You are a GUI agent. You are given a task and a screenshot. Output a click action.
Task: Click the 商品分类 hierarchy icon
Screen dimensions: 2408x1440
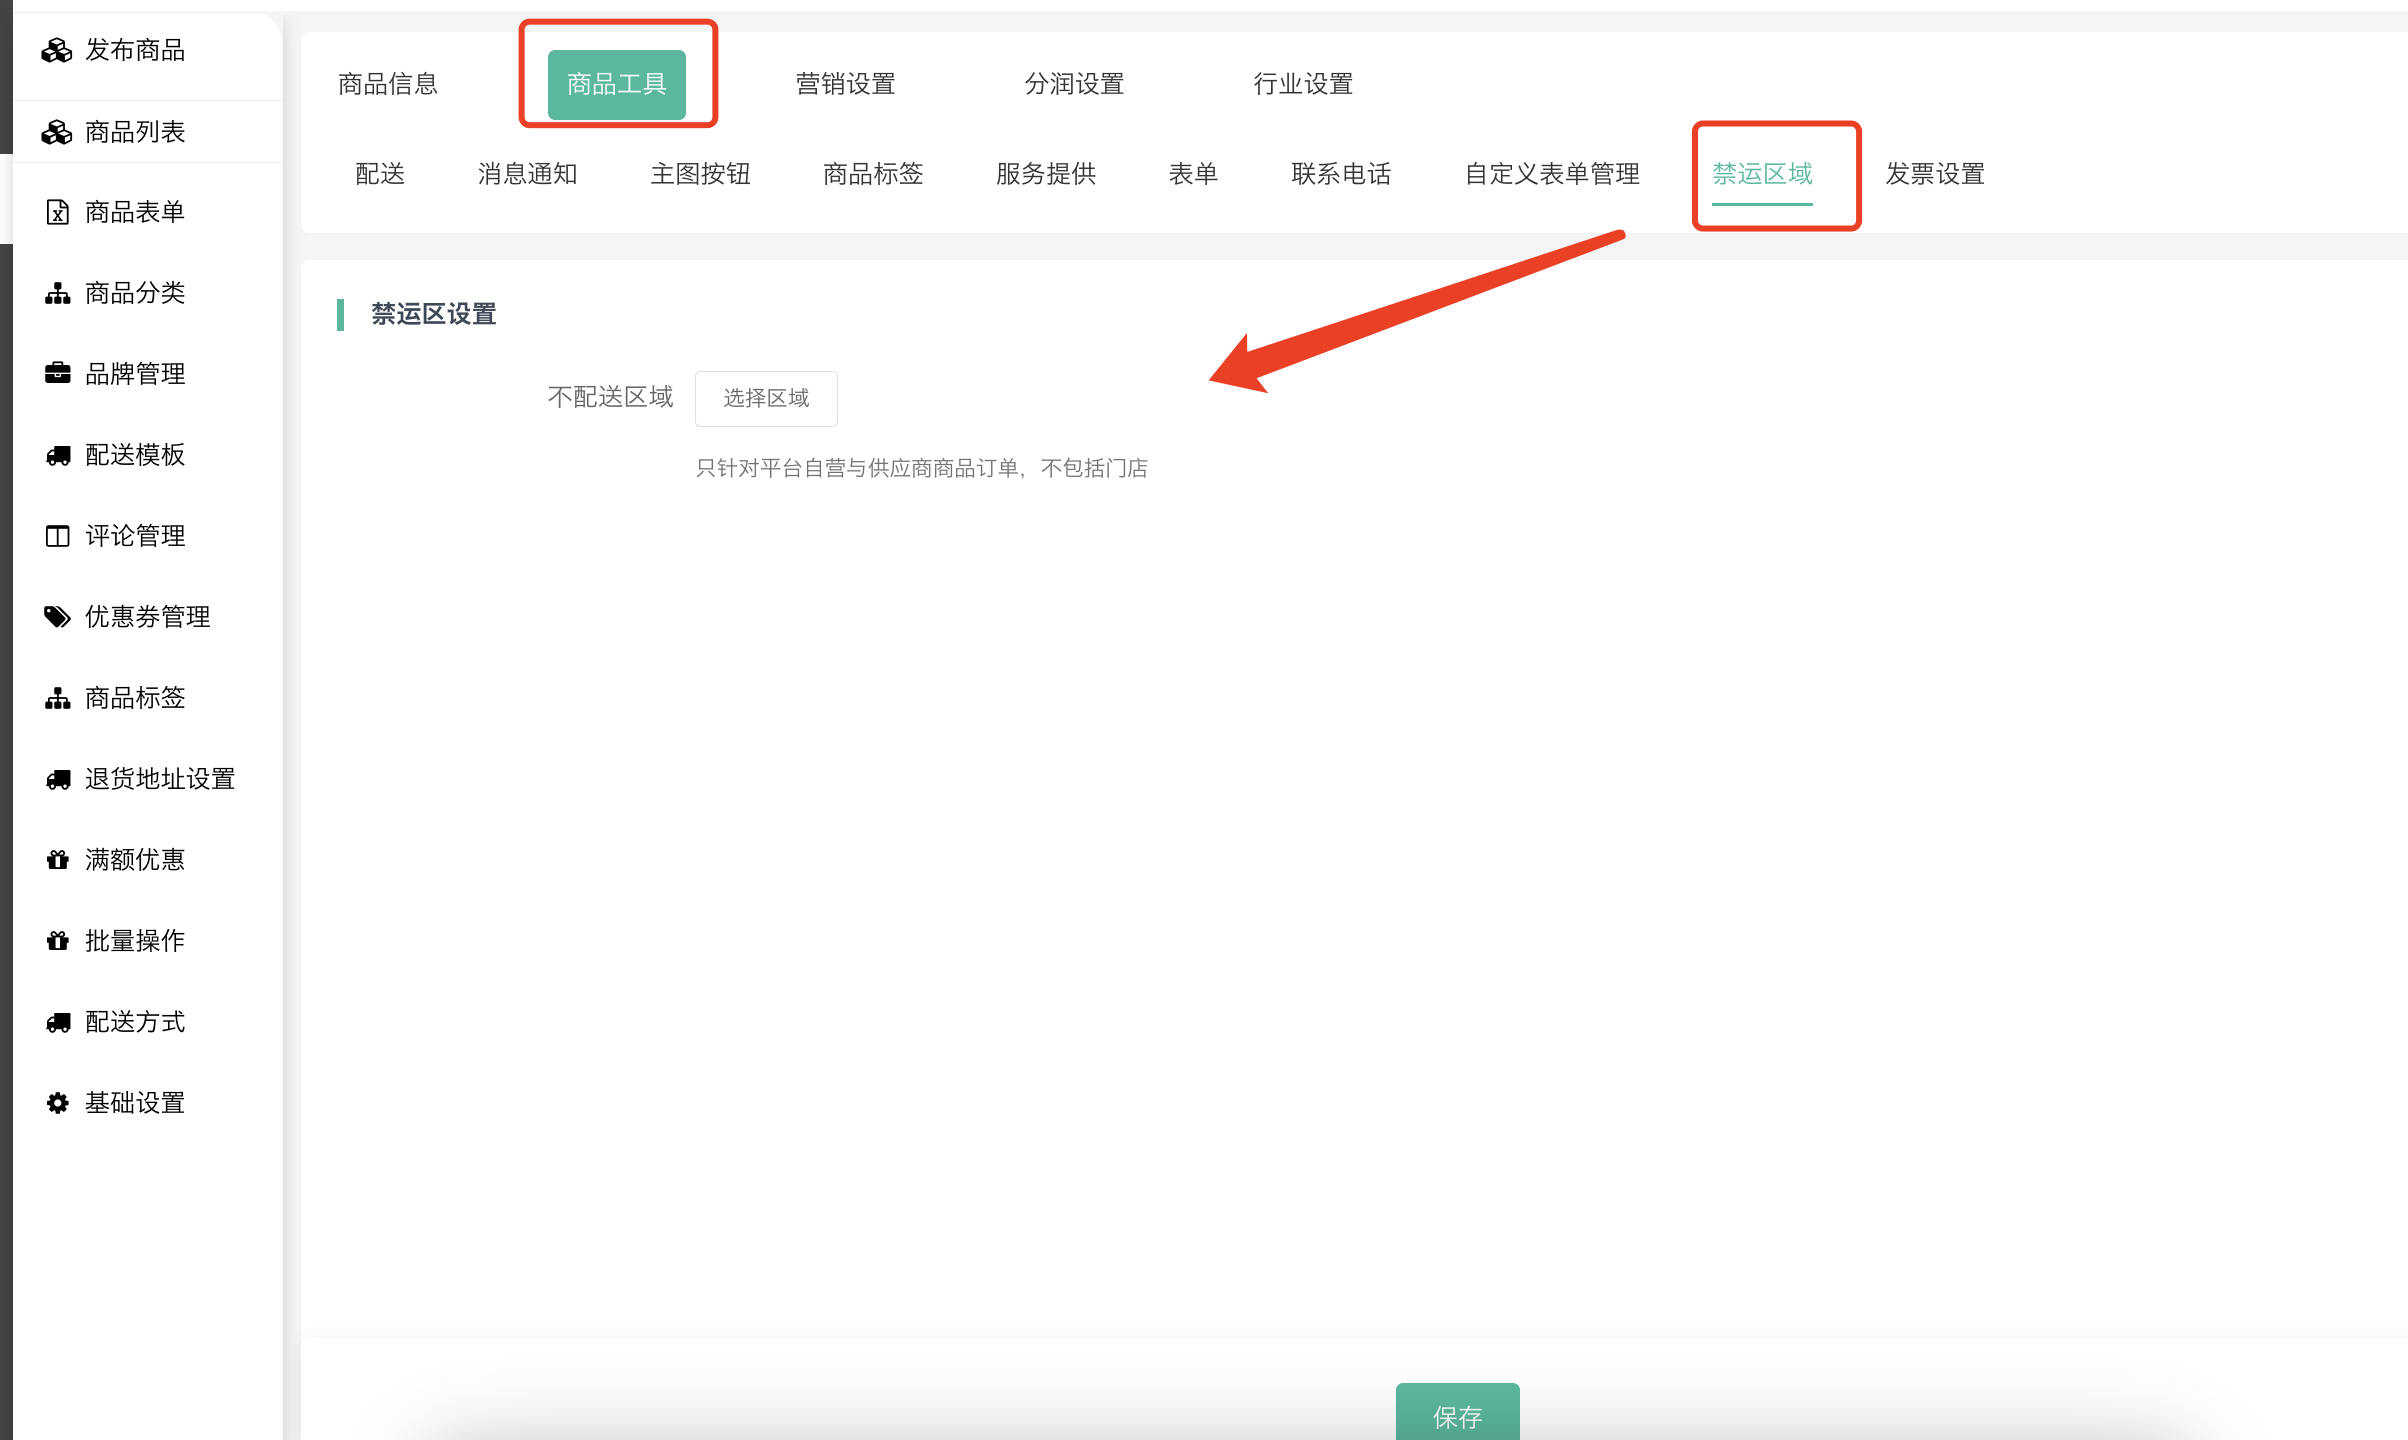tap(57, 293)
